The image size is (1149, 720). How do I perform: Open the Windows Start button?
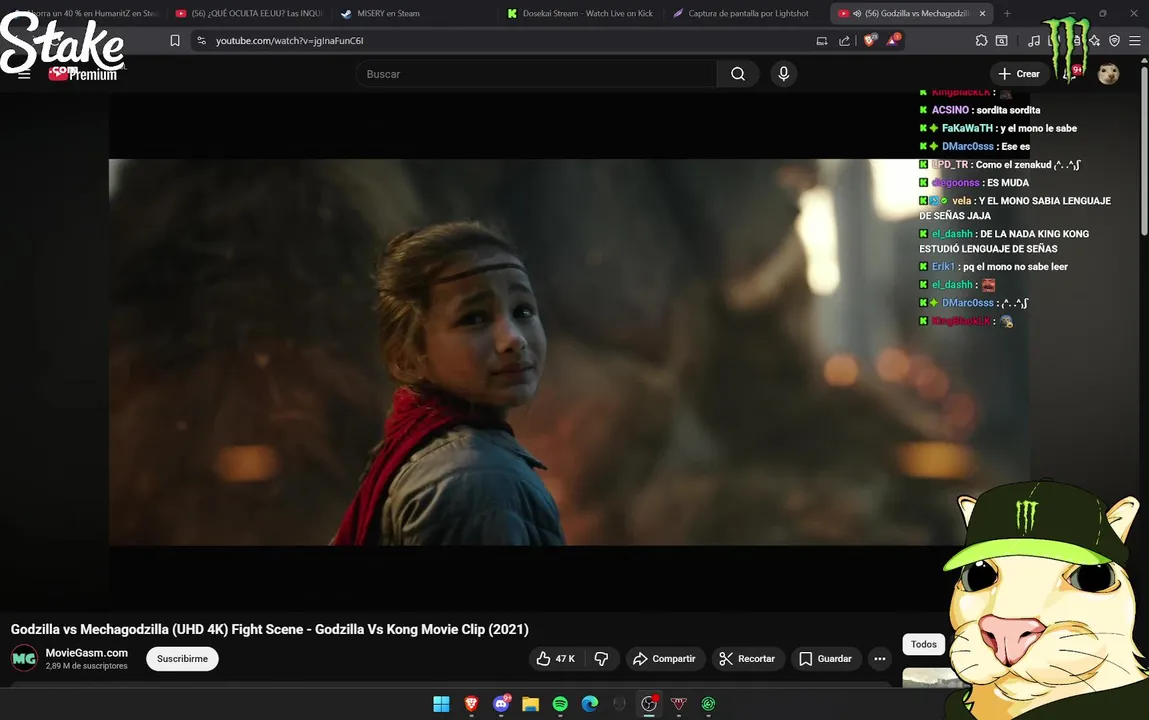click(x=441, y=704)
